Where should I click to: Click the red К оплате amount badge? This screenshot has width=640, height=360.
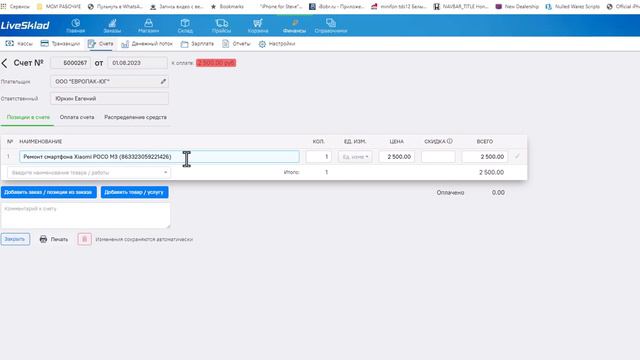[216, 63]
